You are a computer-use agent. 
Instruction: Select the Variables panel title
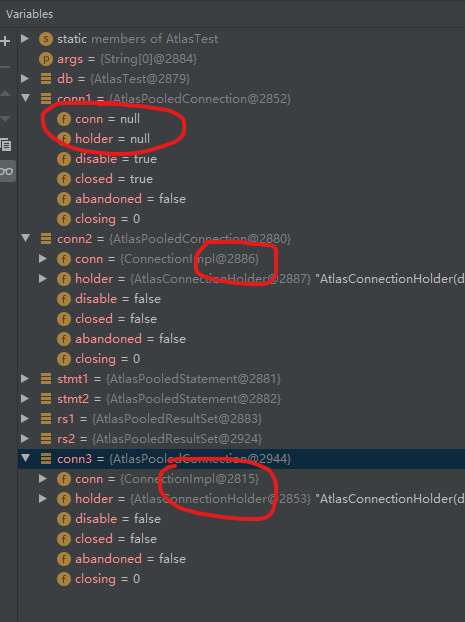30,14
